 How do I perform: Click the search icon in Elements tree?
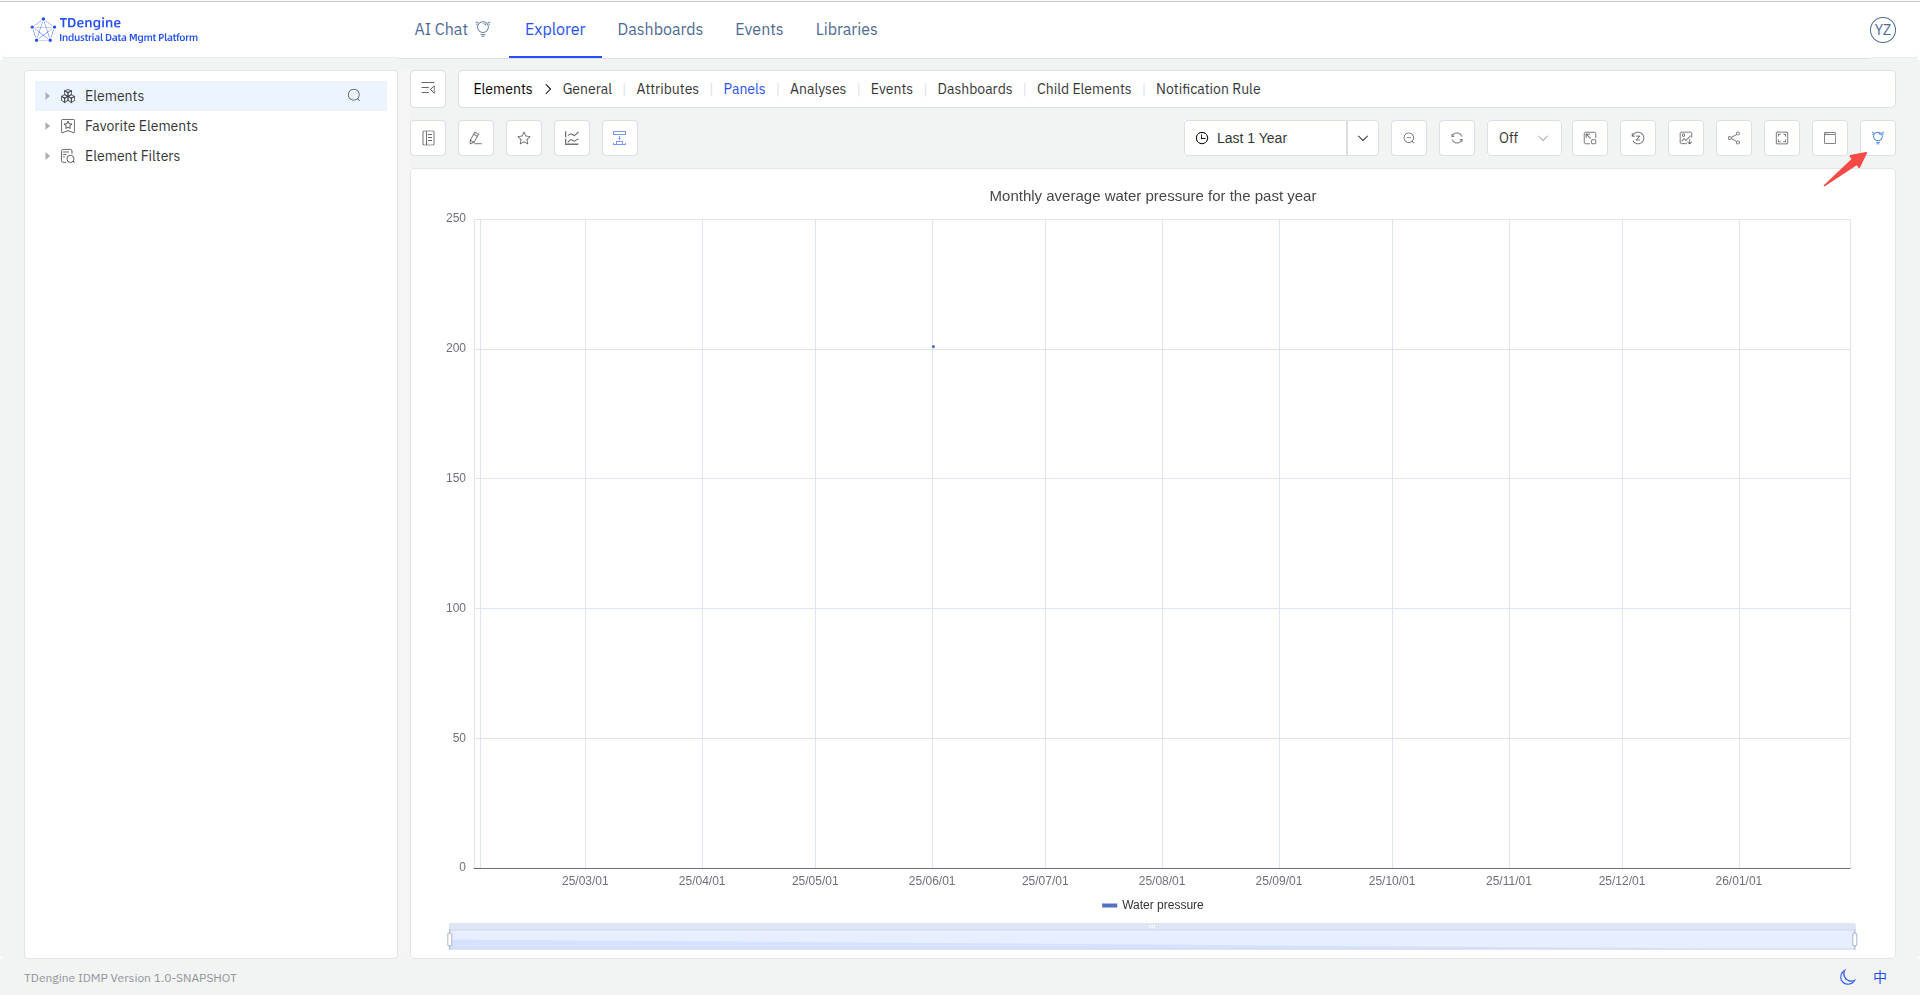(354, 96)
